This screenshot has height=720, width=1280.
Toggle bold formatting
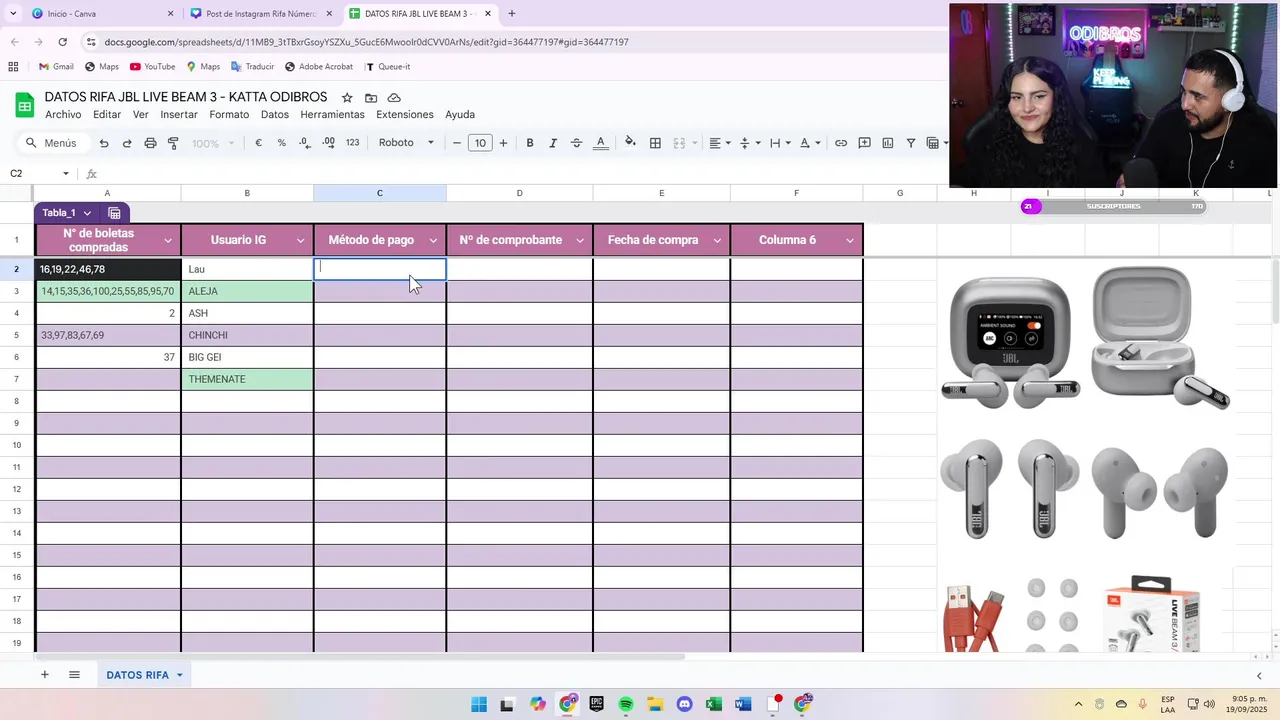tap(530, 143)
